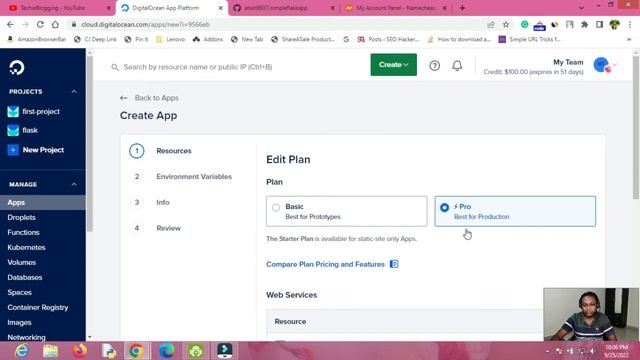Collapse the PROJECTS section chevron
Image resolution: width=640 pixels, height=360 pixels.
point(74,91)
